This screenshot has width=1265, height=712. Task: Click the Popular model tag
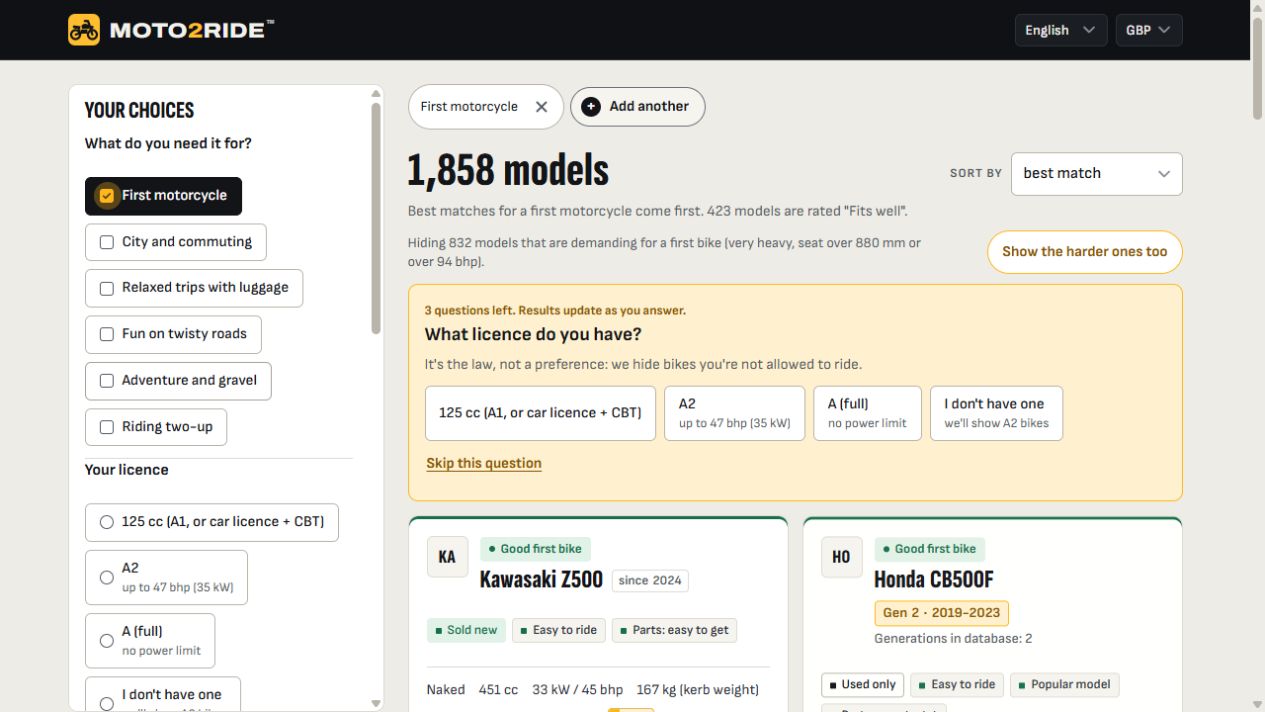1064,685
